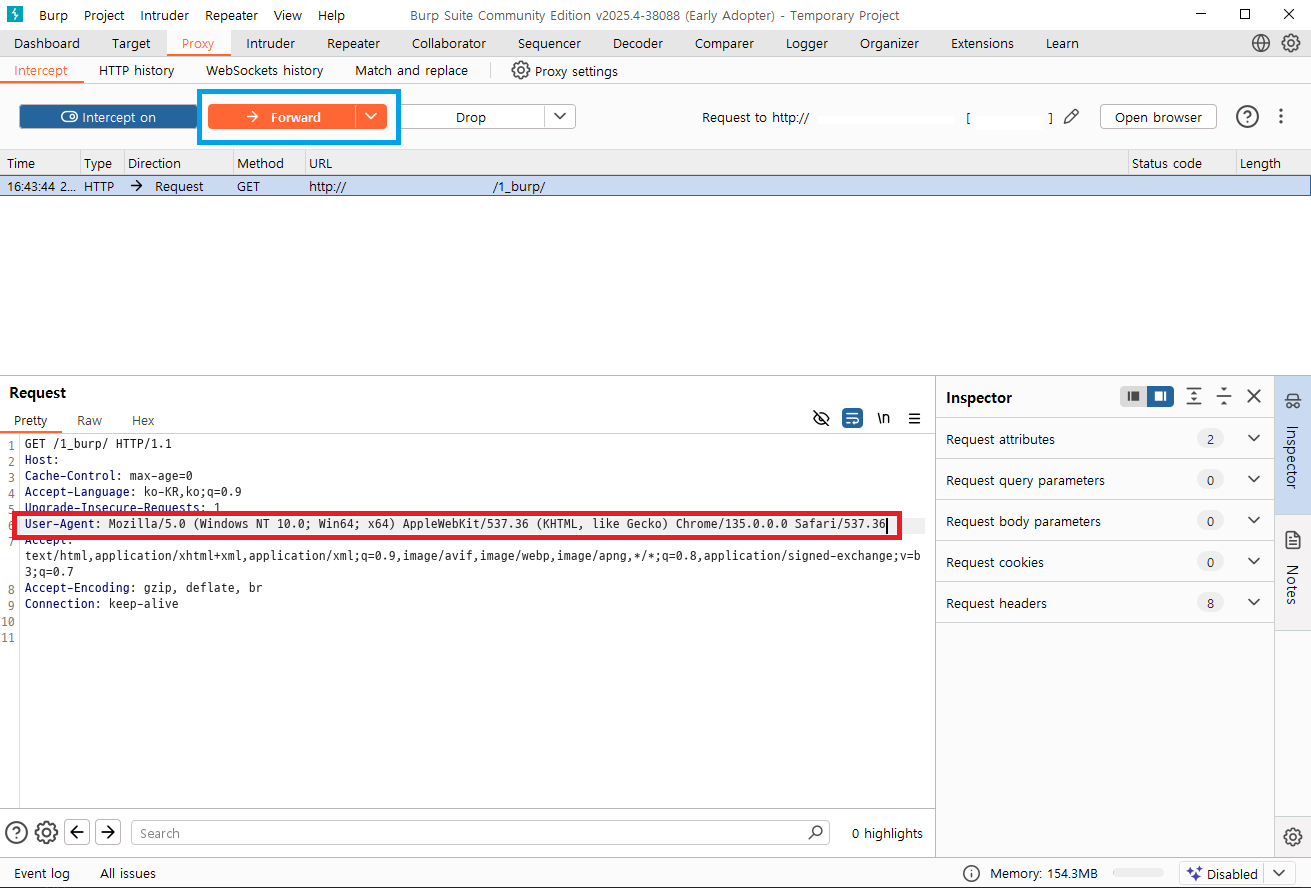The image size is (1311, 888).
Task: Click the Forward button
Action: tap(282, 117)
